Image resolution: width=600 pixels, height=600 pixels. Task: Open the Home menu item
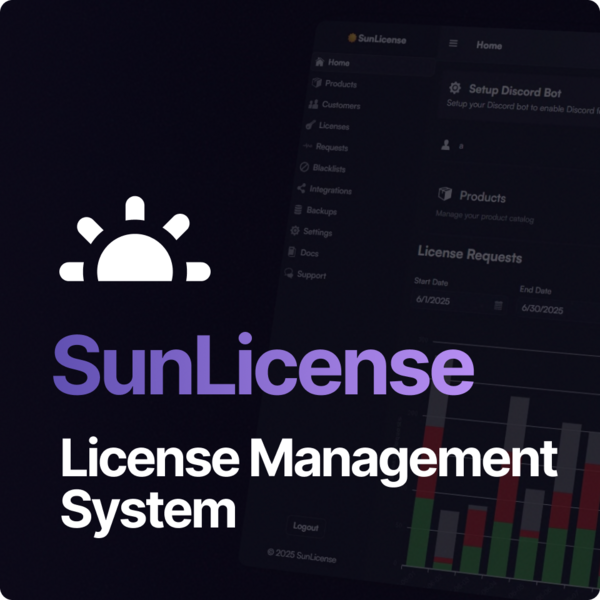pos(373,64)
